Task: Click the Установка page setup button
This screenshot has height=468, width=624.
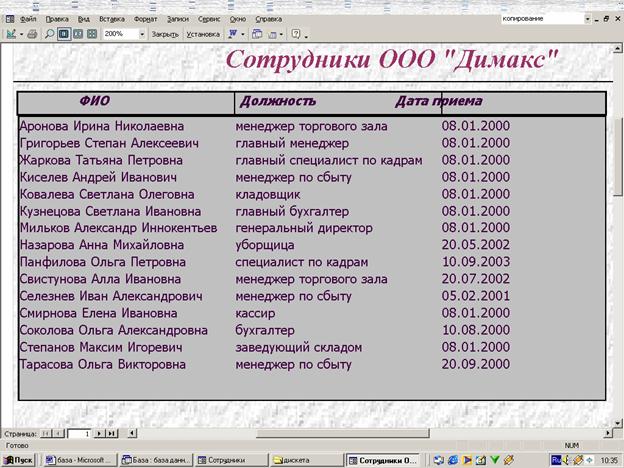Action: point(203,34)
